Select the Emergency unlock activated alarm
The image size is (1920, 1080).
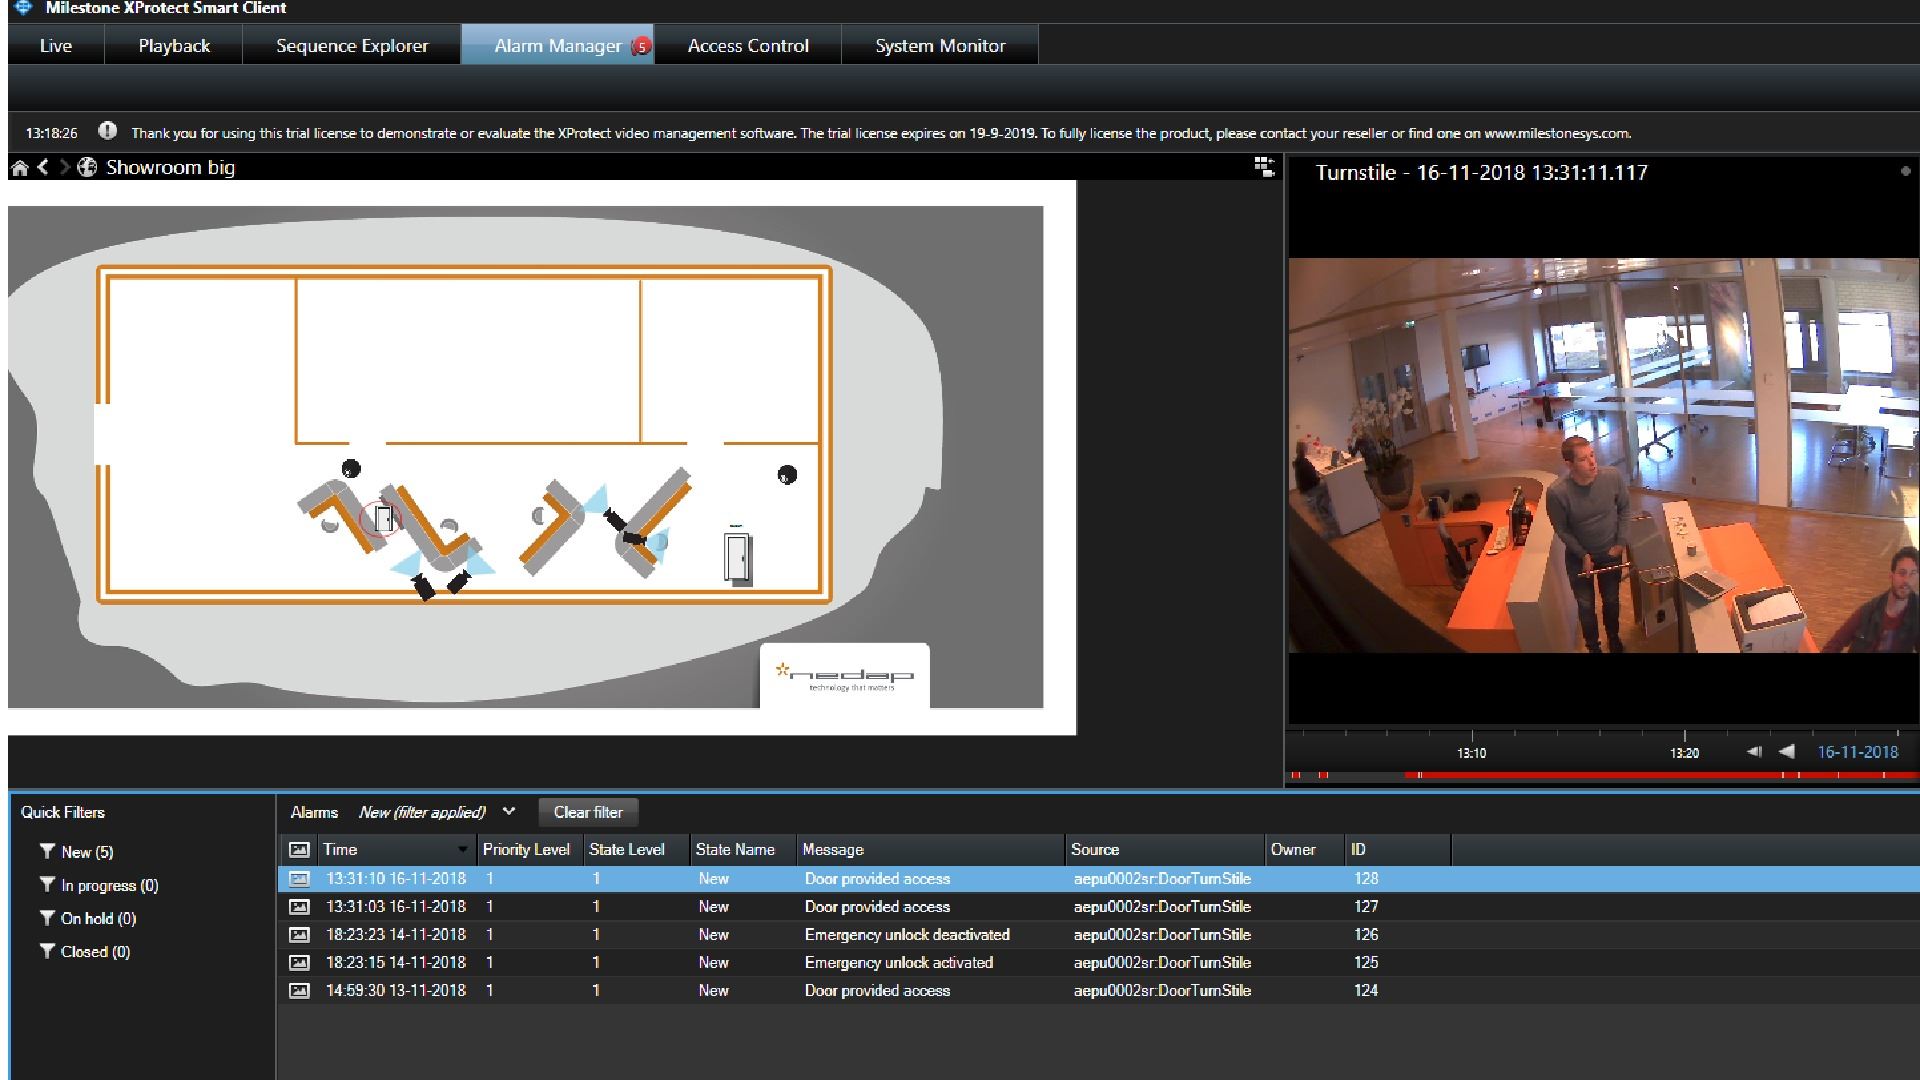1098,963
